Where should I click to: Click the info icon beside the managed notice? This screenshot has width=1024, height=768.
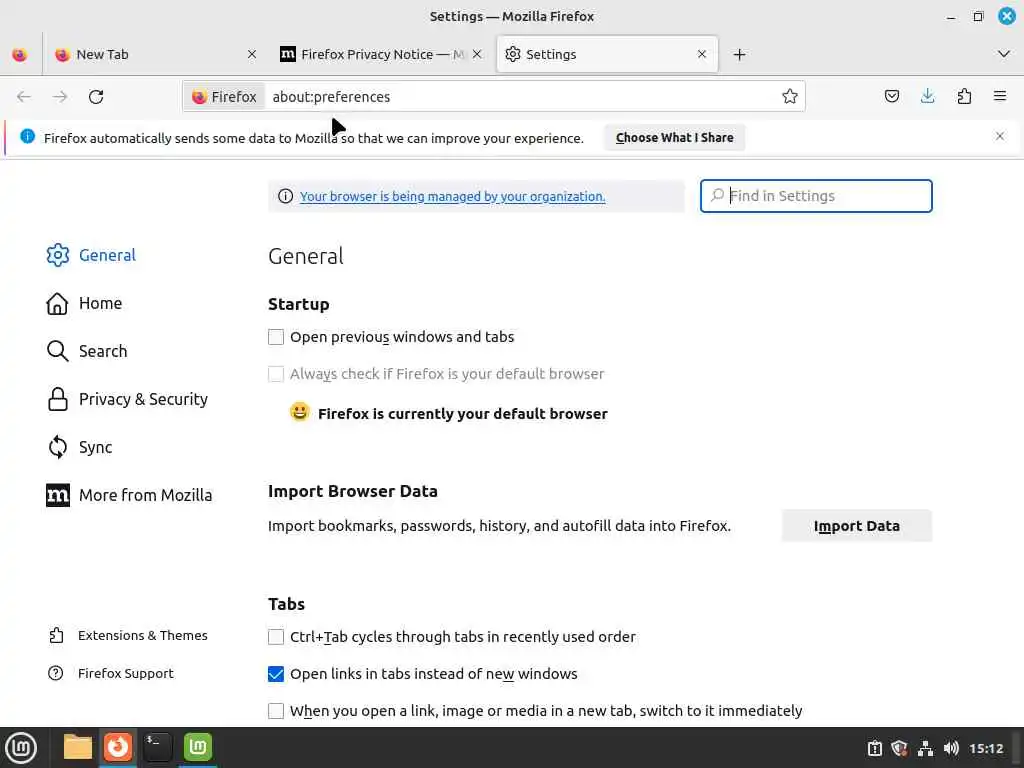pos(285,197)
